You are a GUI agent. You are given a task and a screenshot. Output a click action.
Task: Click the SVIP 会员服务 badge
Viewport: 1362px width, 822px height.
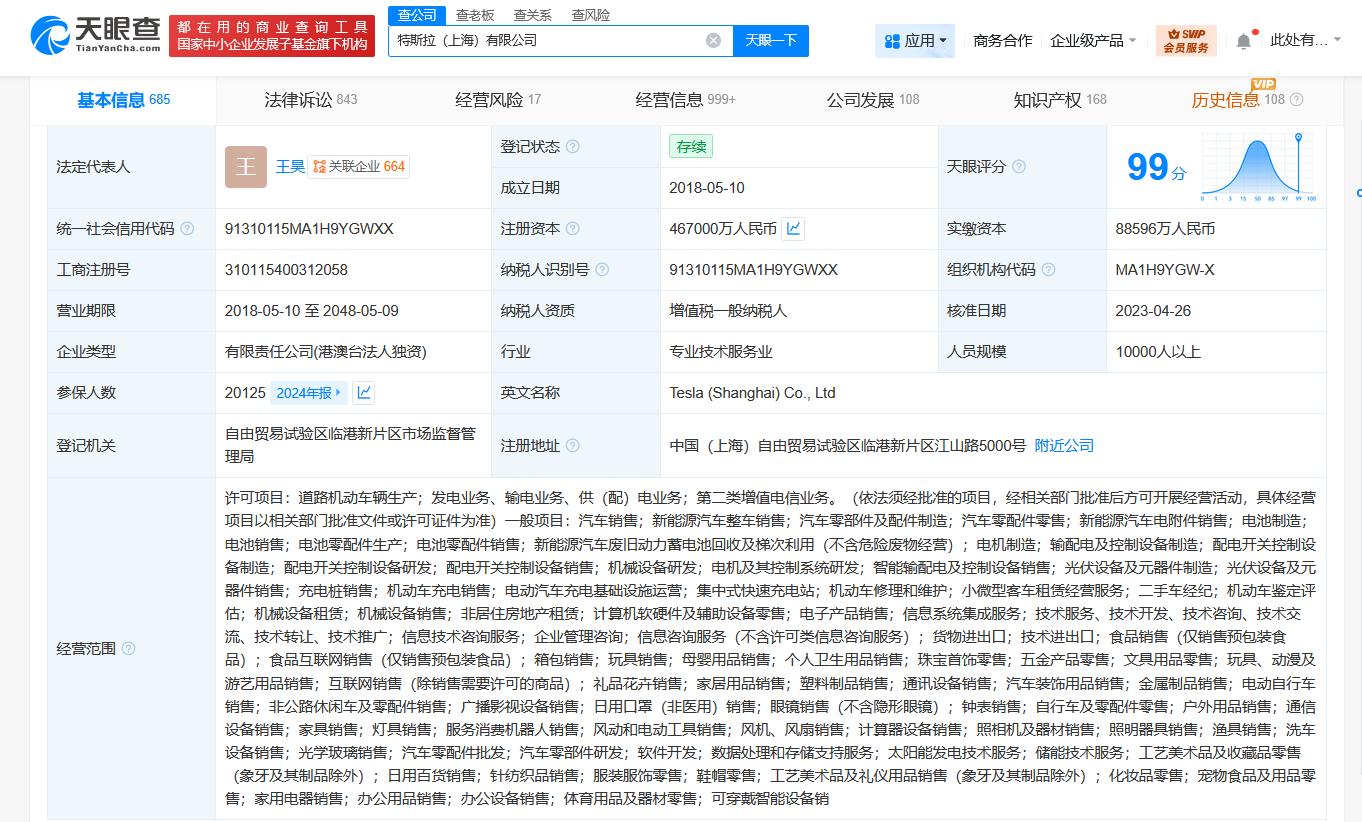(x=1187, y=39)
